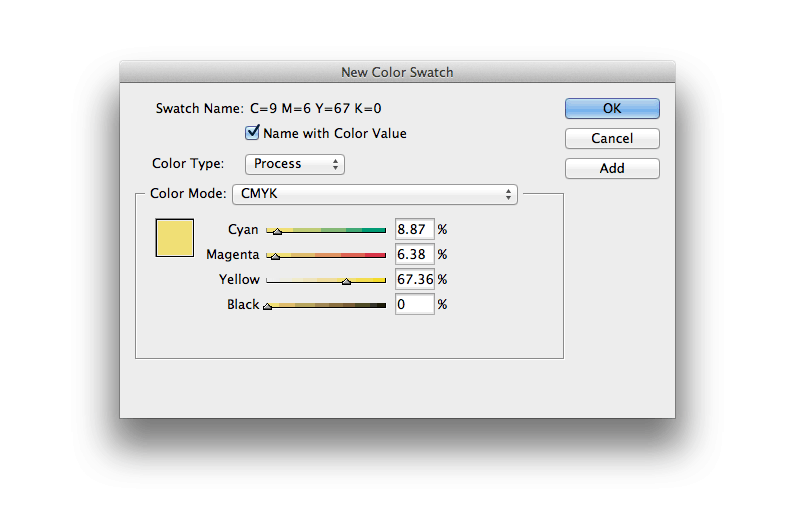Dismiss dialog with Cancel button
The image size is (800, 511).
(x=612, y=139)
